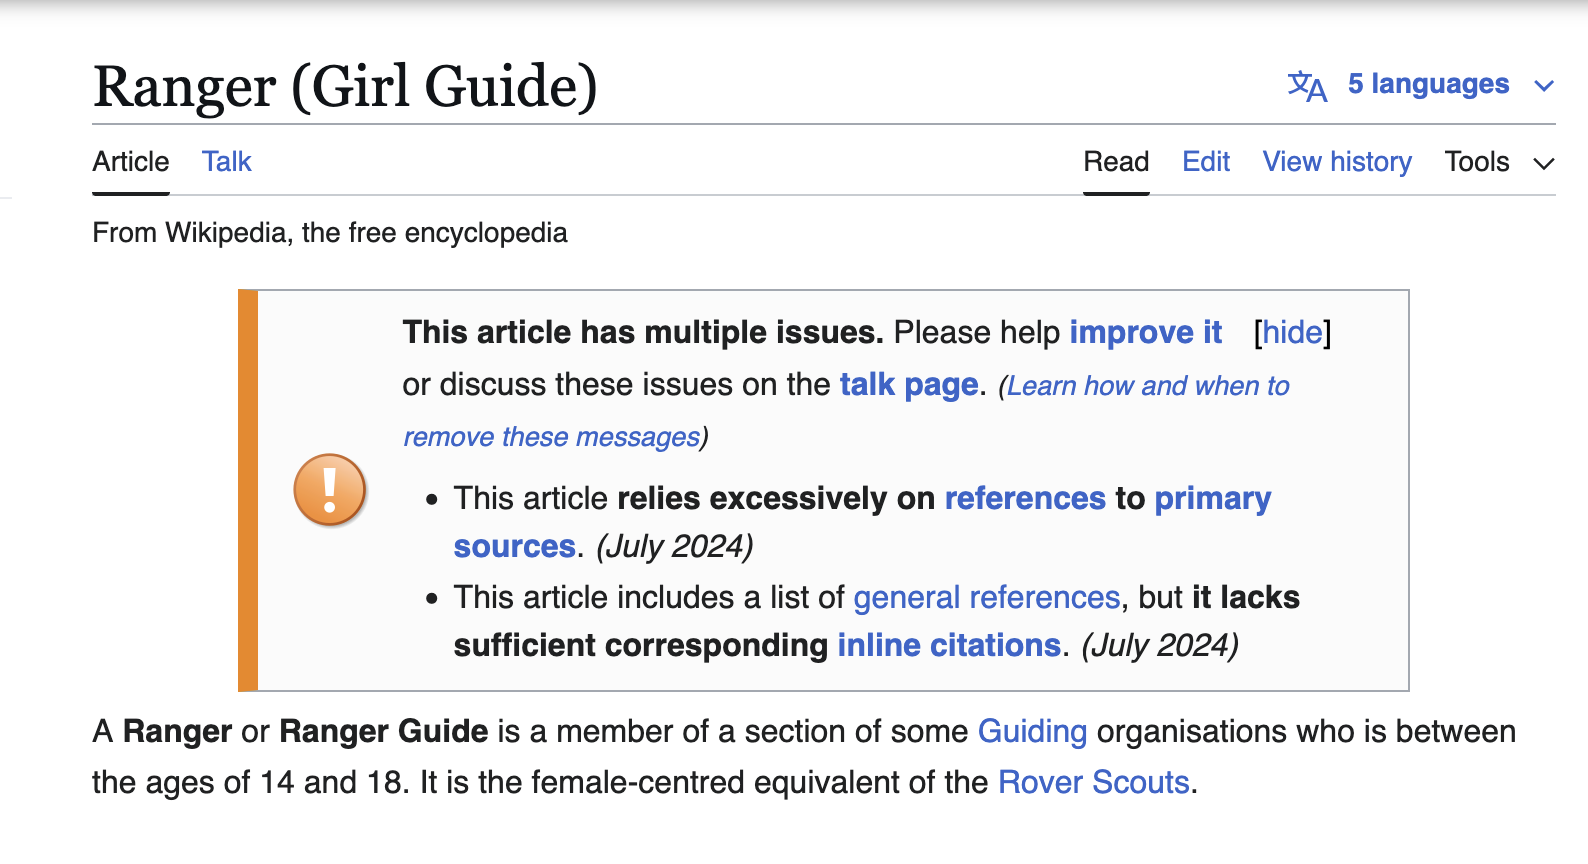
Task: Select the Read view tab
Action: [x=1116, y=162]
